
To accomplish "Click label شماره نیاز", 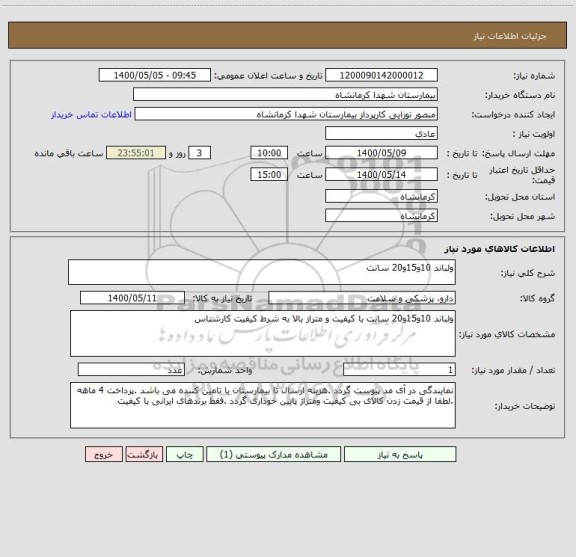I will pos(534,76).
